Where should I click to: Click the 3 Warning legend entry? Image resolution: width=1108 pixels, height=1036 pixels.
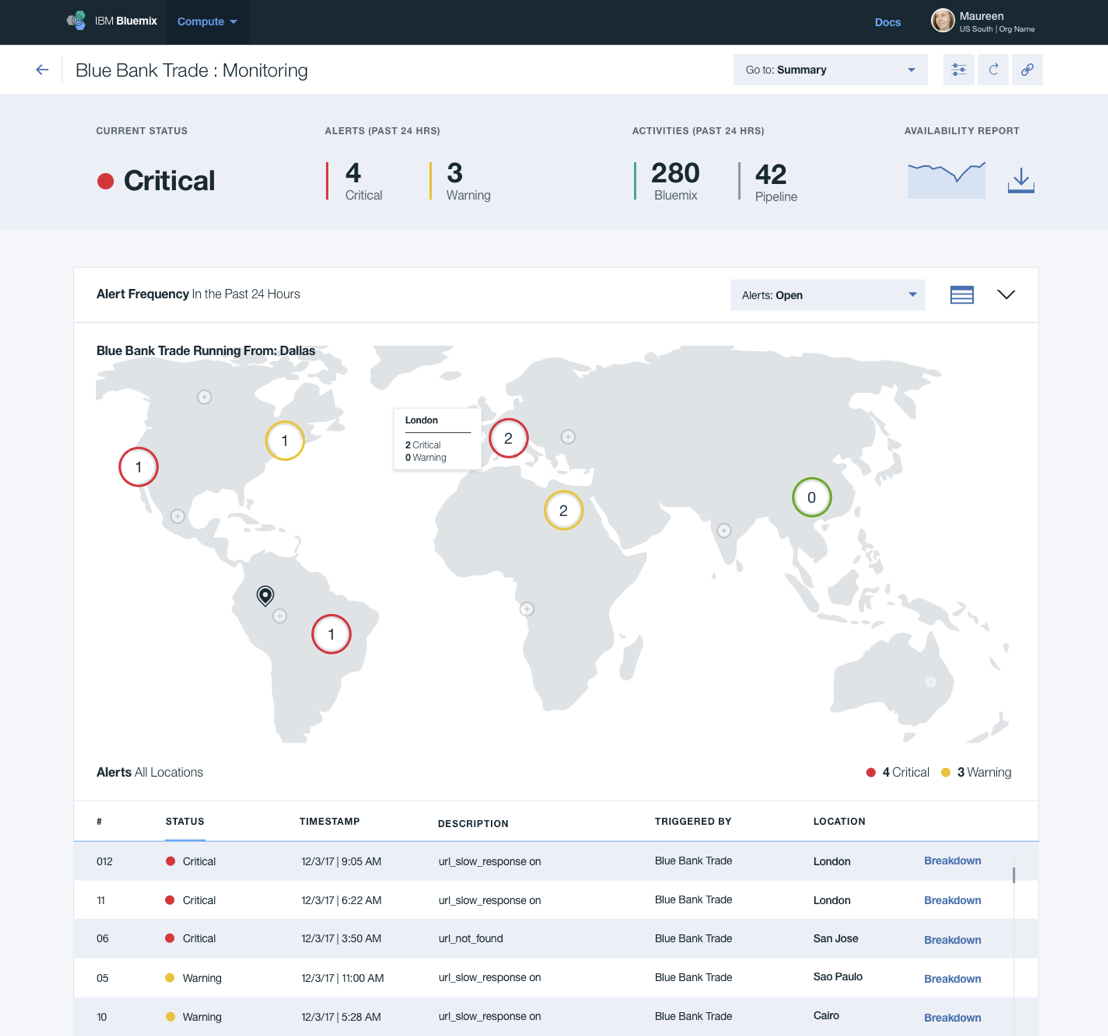pos(977,772)
